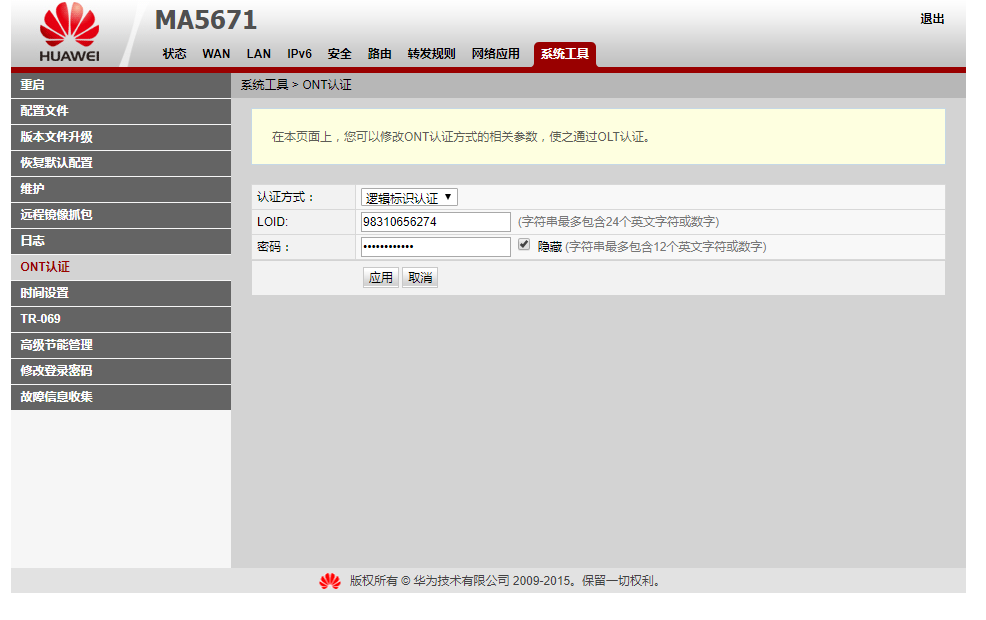
Task: Open the 状态 tab
Action: pos(174,54)
